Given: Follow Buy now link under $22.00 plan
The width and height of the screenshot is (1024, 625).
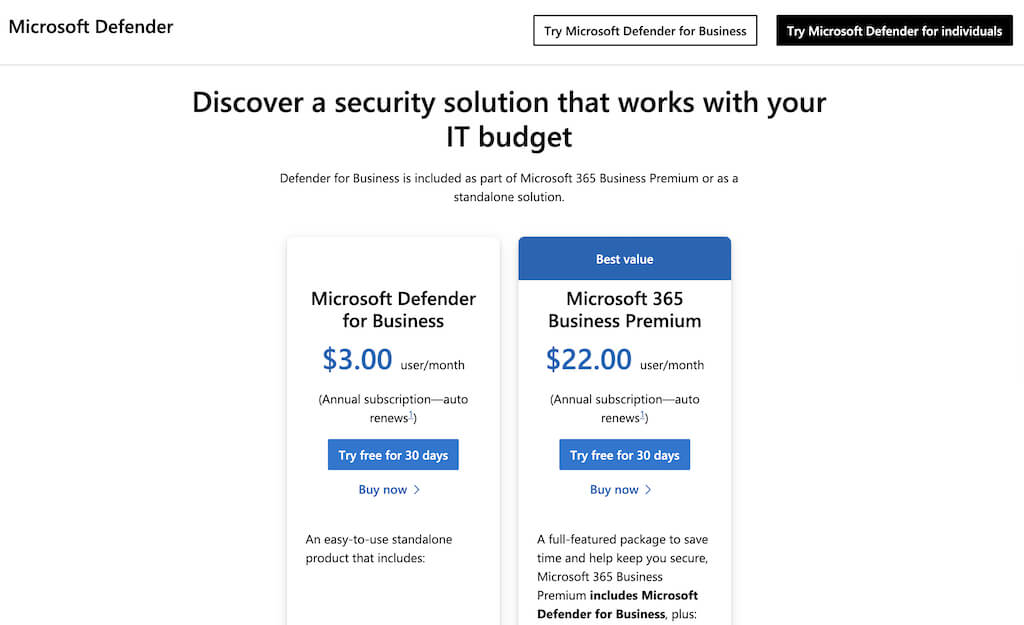Looking at the screenshot, I should 614,490.
